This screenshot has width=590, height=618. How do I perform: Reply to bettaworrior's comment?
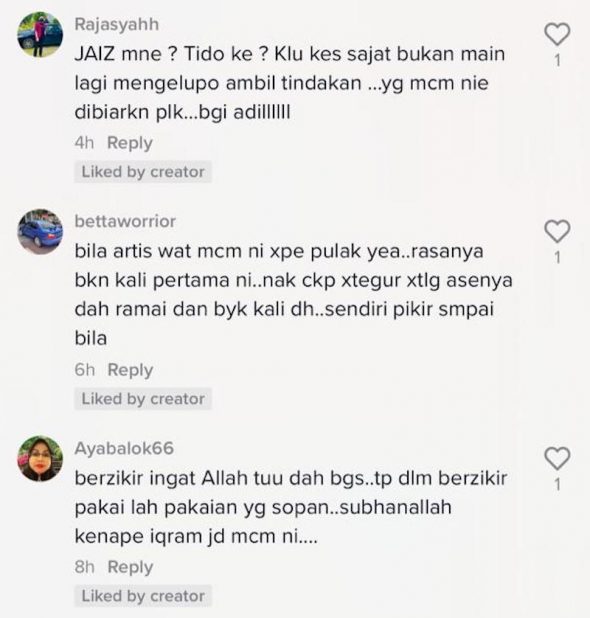[x=130, y=370]
